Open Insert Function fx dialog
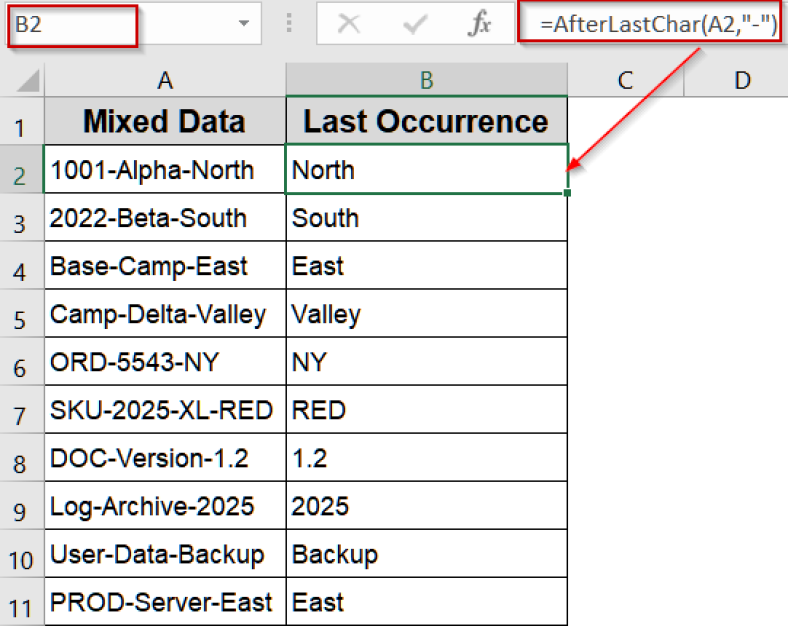The image size is (788, 626). click(480, 25)
